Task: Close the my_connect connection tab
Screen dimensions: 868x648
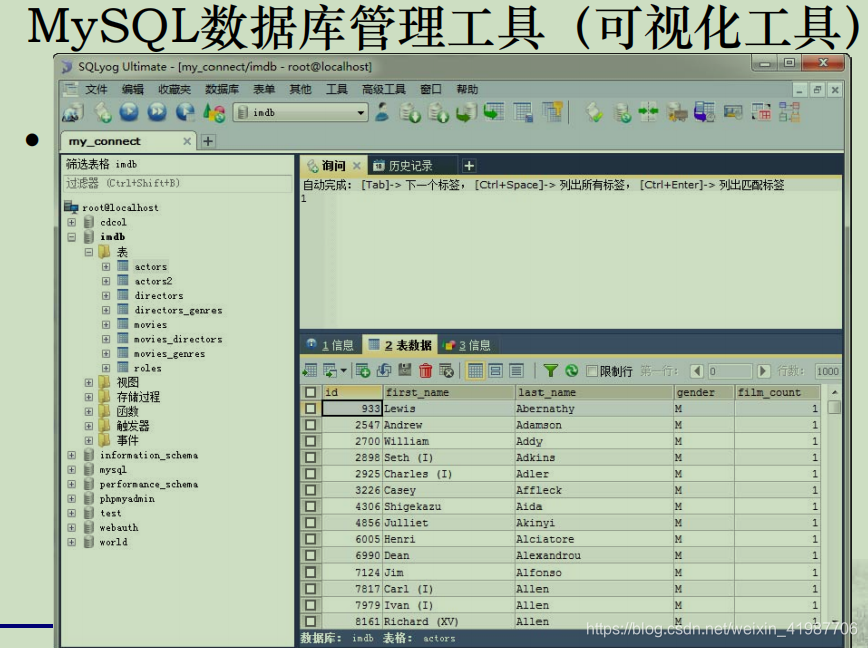Action: tap(187, 141)
